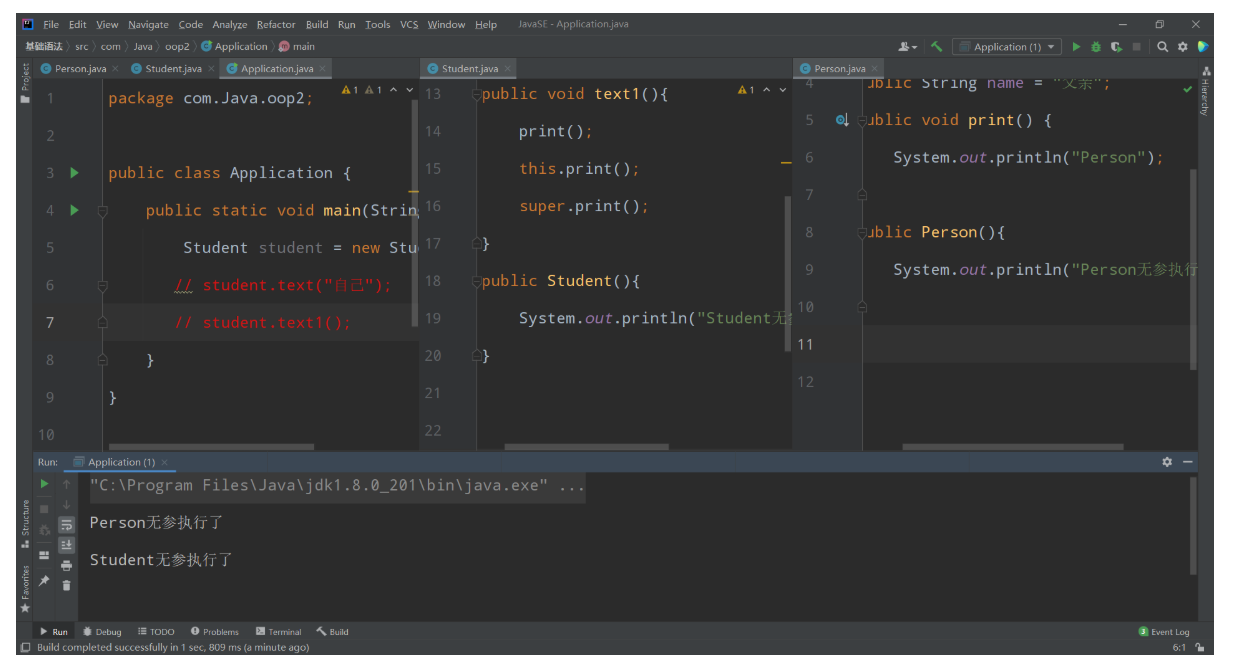Print the Run console output
Viewport: 1239px width, 663px height.
pos(66,565)
